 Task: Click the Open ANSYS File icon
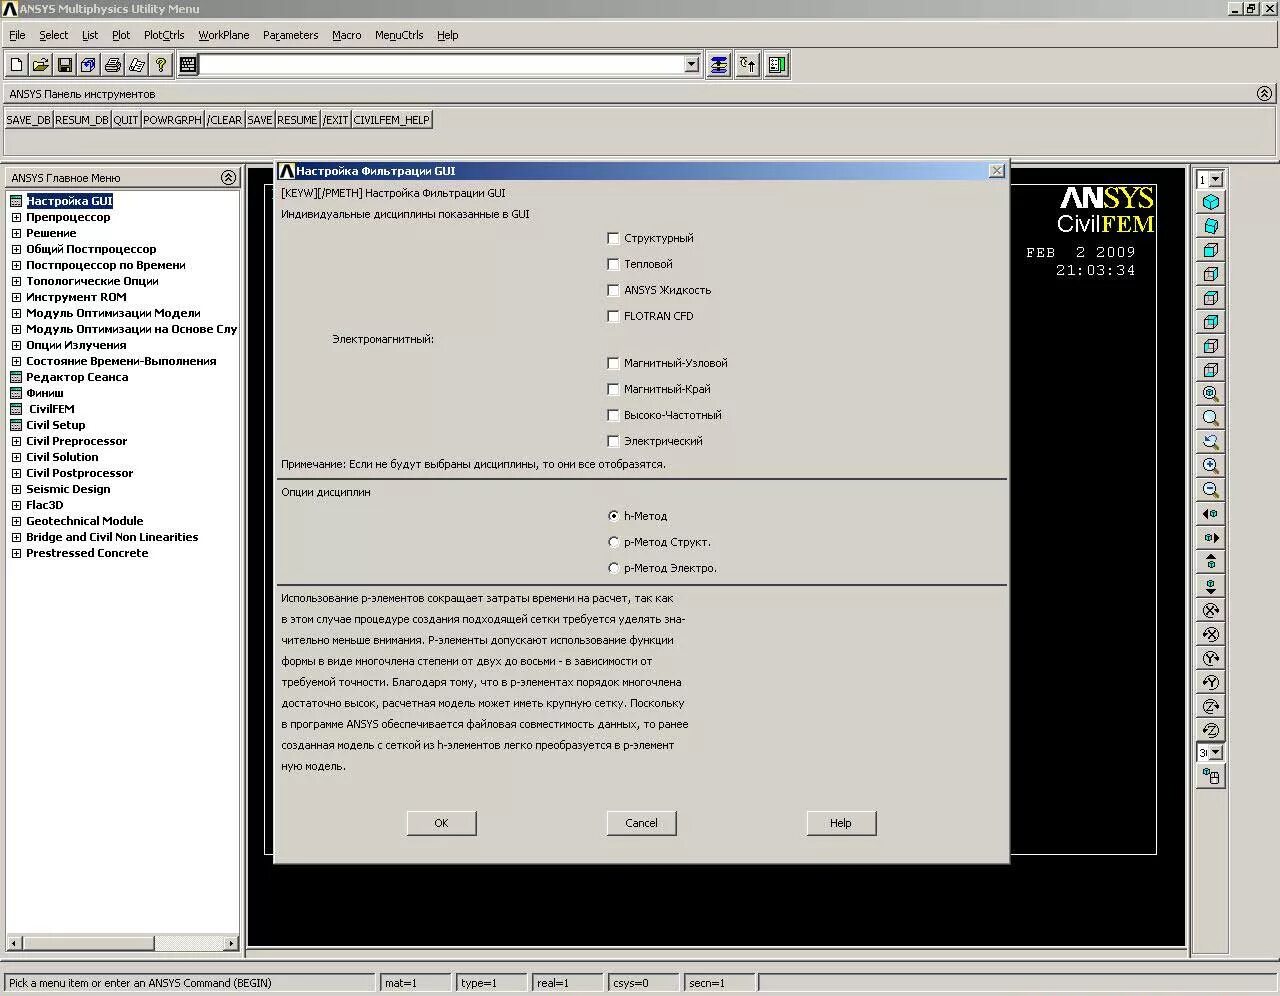[x=40, y=65]
